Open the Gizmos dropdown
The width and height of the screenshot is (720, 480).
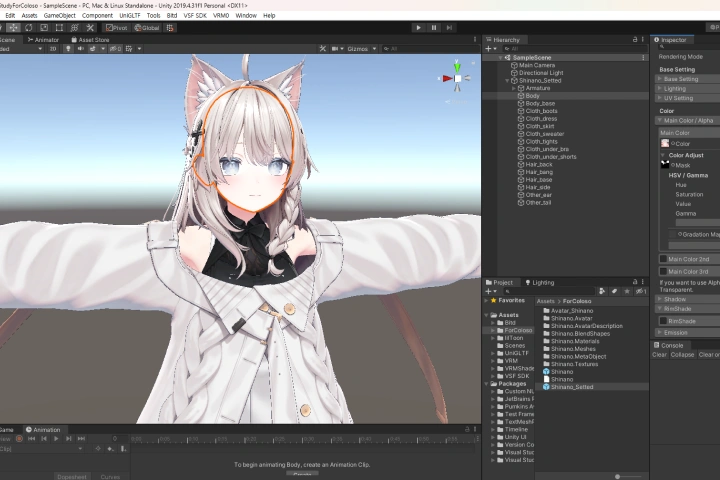coord(362,49)
